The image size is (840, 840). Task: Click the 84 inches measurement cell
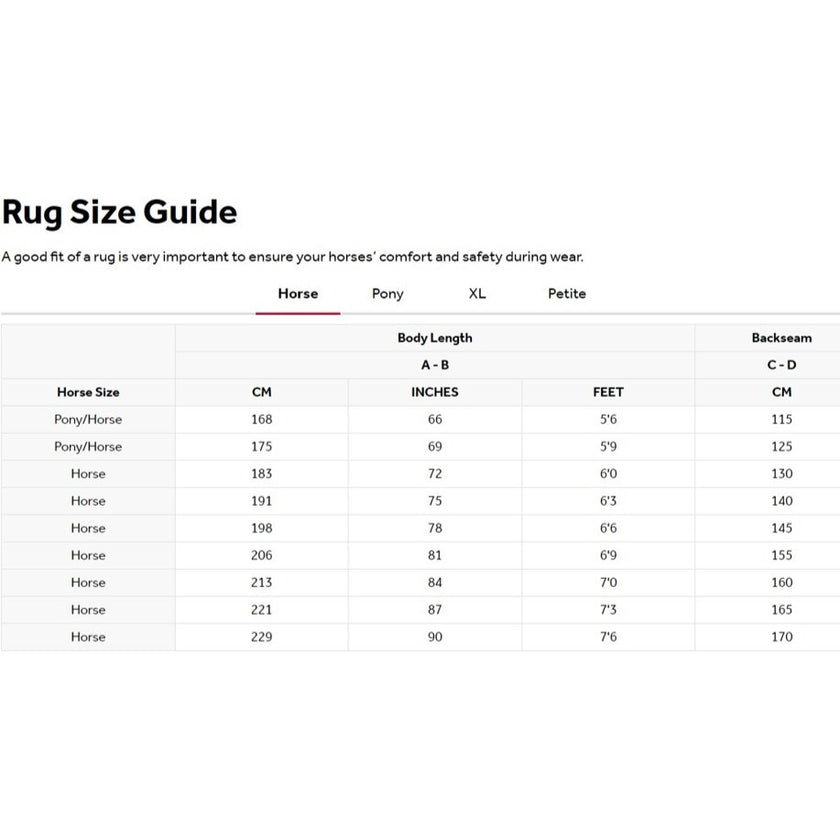click(433, 582)
